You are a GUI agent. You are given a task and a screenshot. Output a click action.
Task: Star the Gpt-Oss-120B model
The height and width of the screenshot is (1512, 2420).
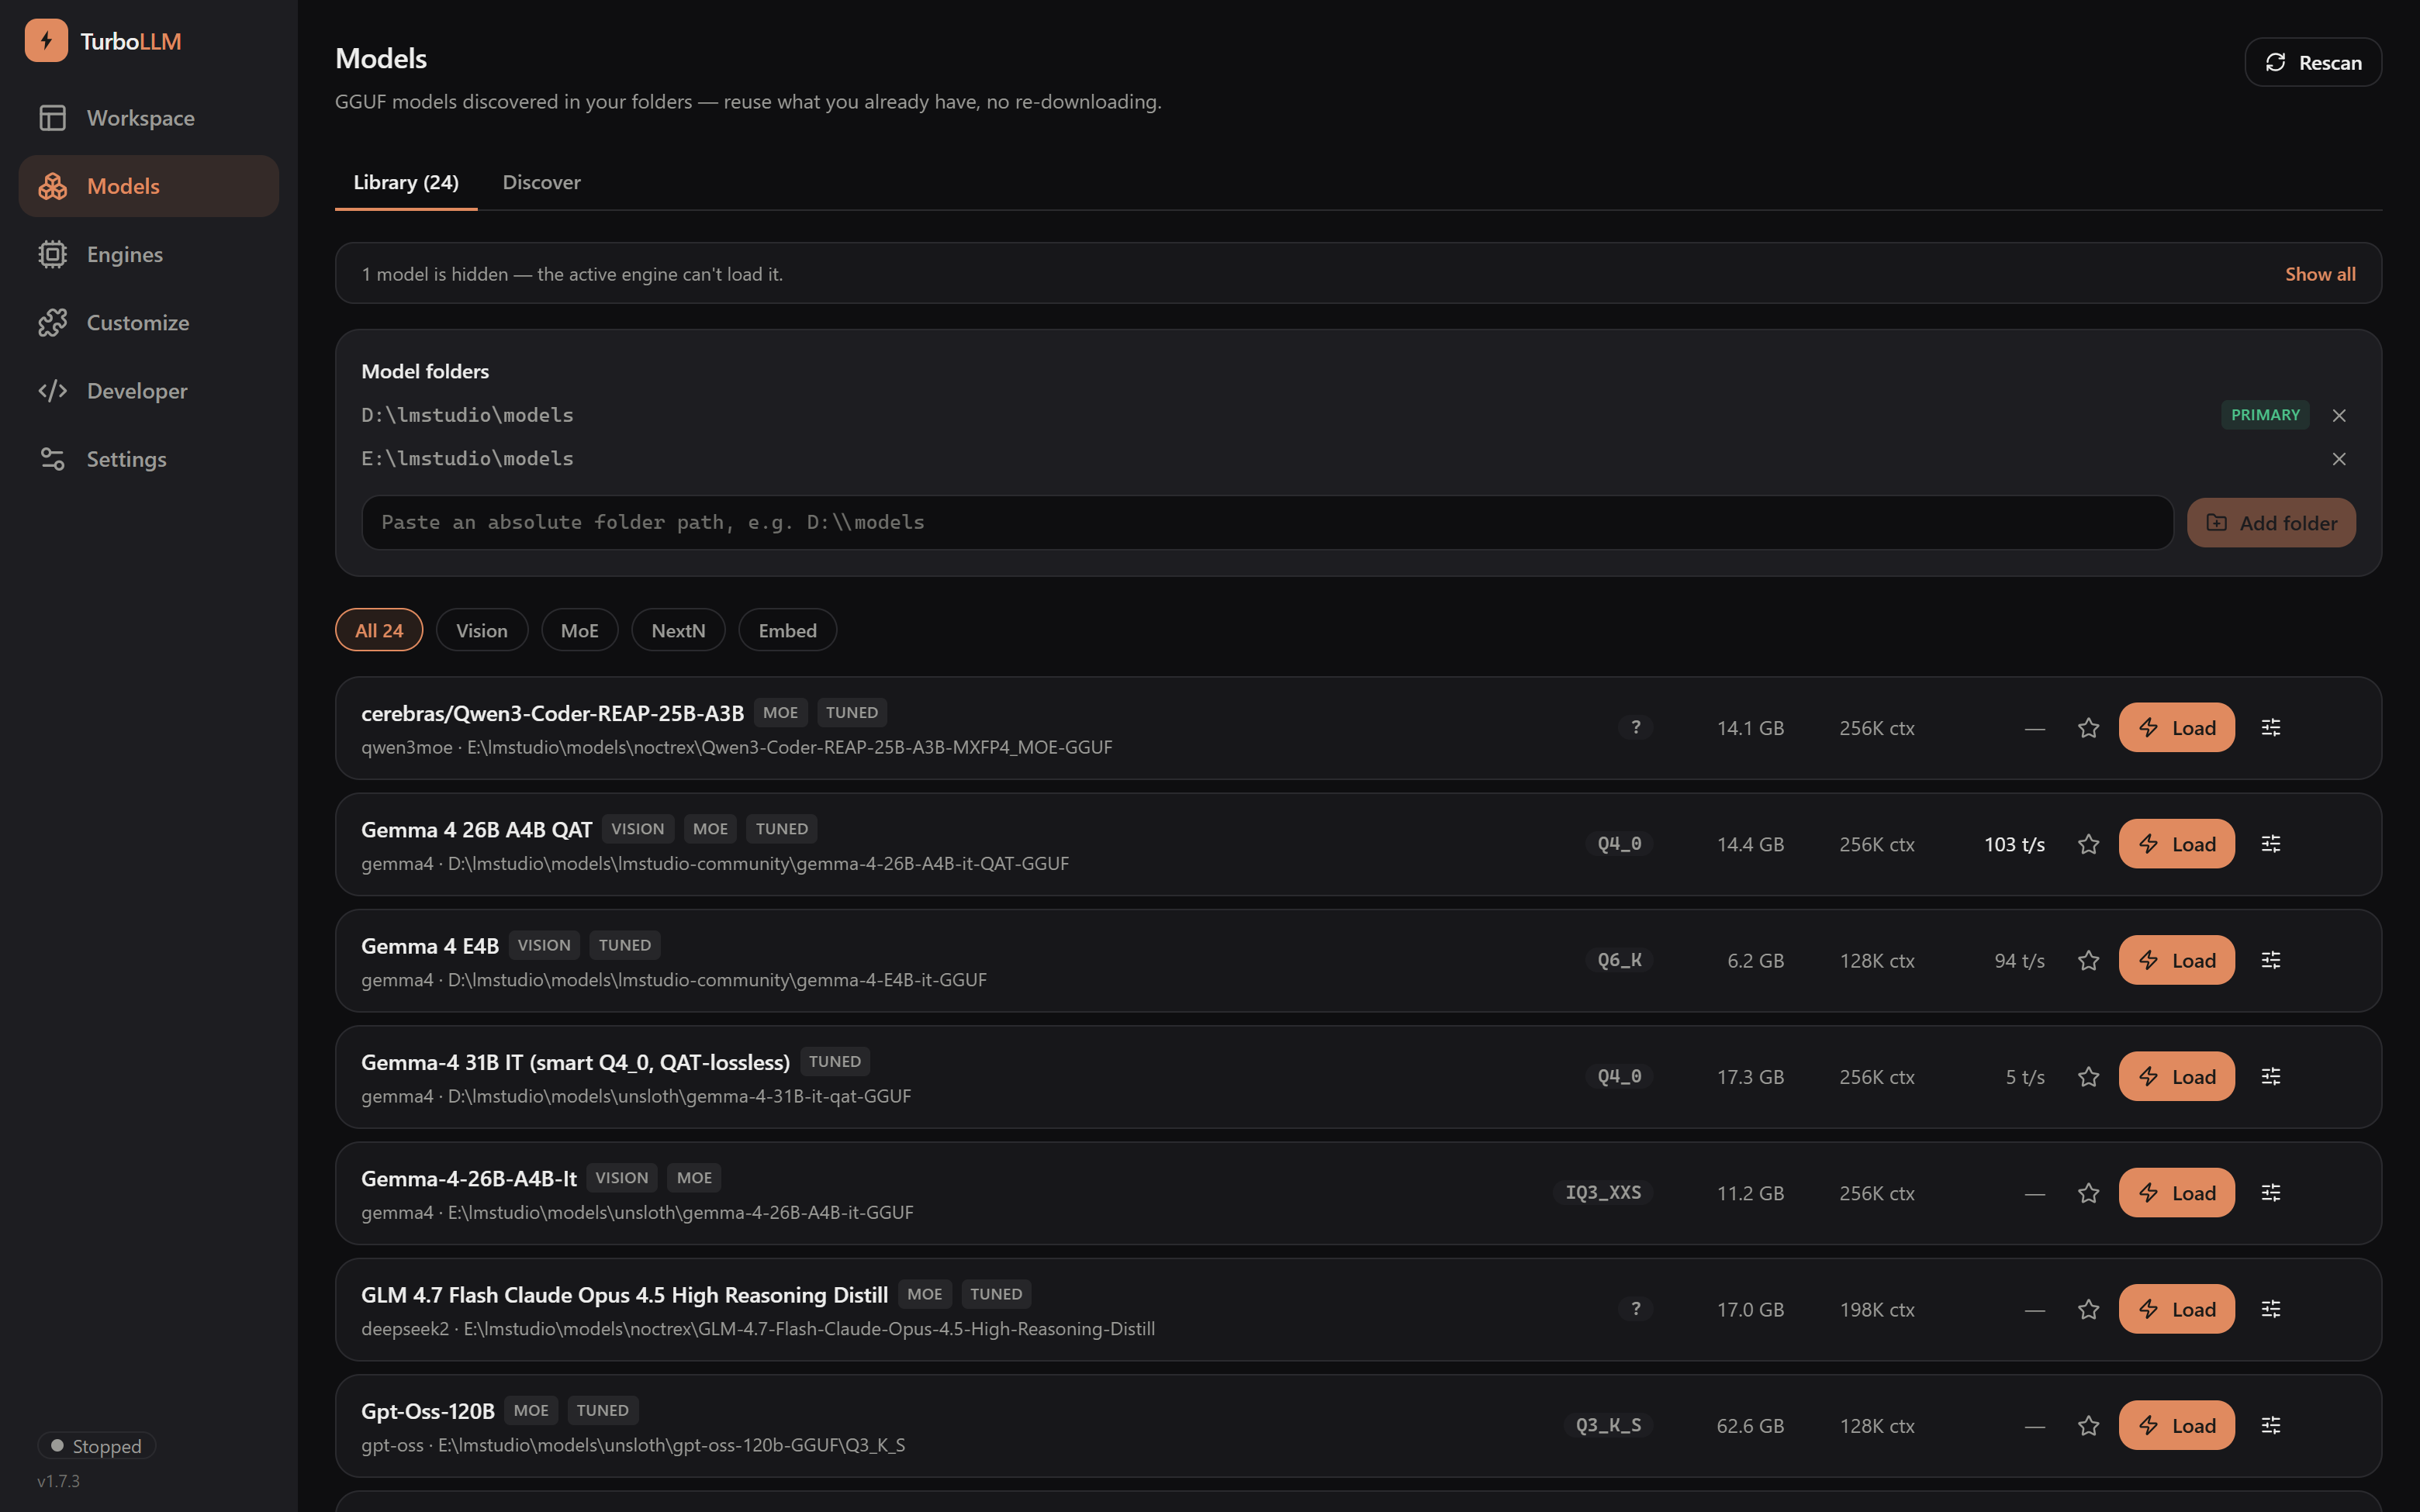click(x=2088, y=1426)
